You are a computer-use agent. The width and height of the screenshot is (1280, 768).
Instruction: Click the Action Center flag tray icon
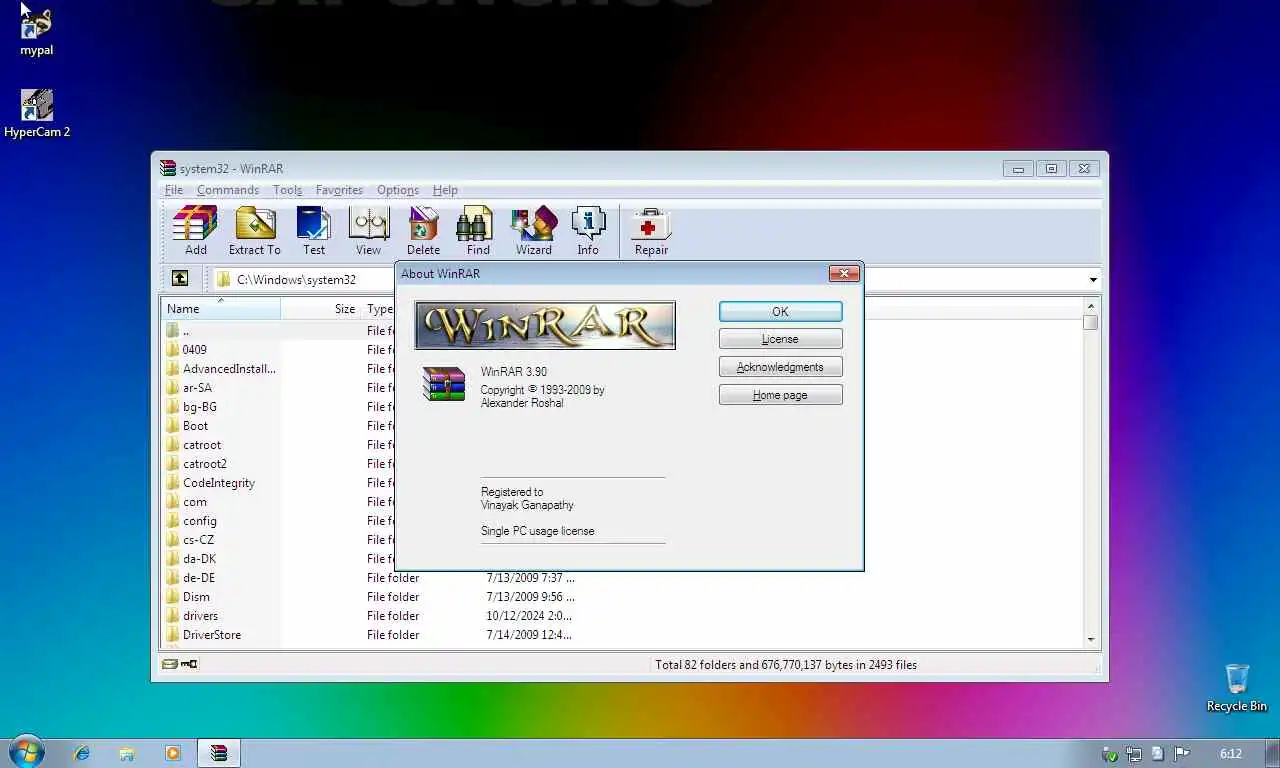1182,754
